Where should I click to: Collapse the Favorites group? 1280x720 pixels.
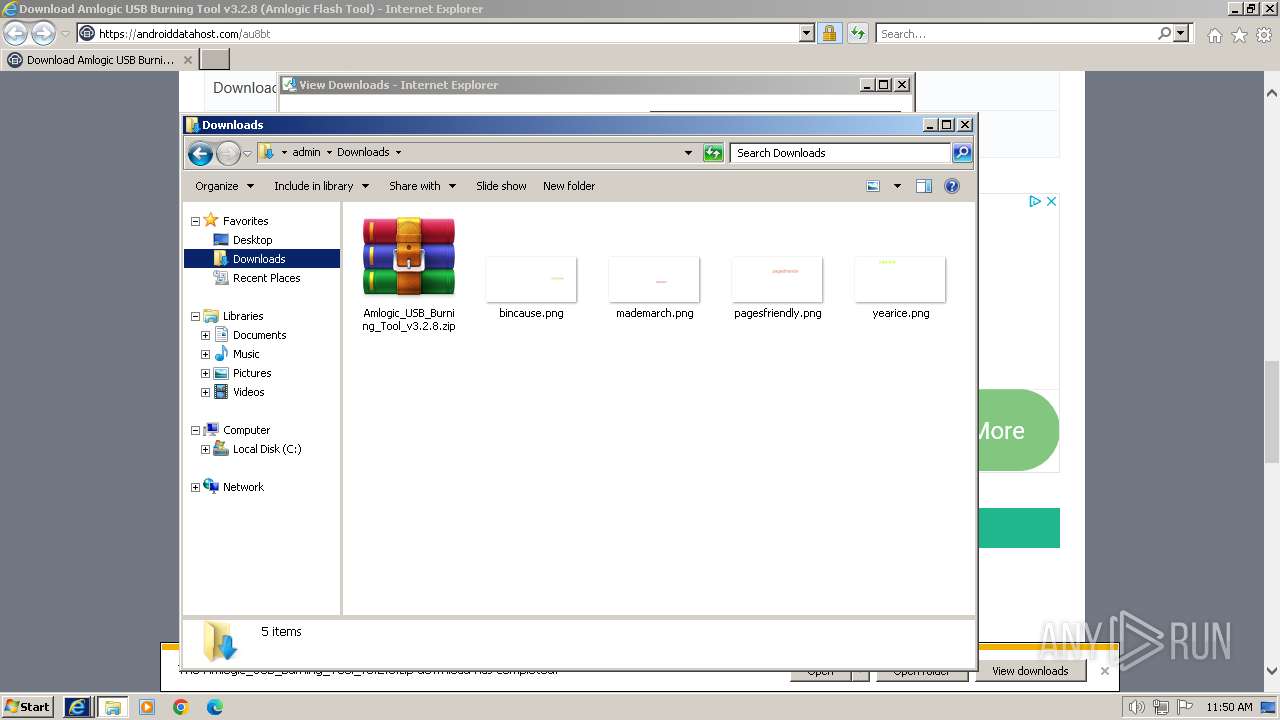(195, 221)
